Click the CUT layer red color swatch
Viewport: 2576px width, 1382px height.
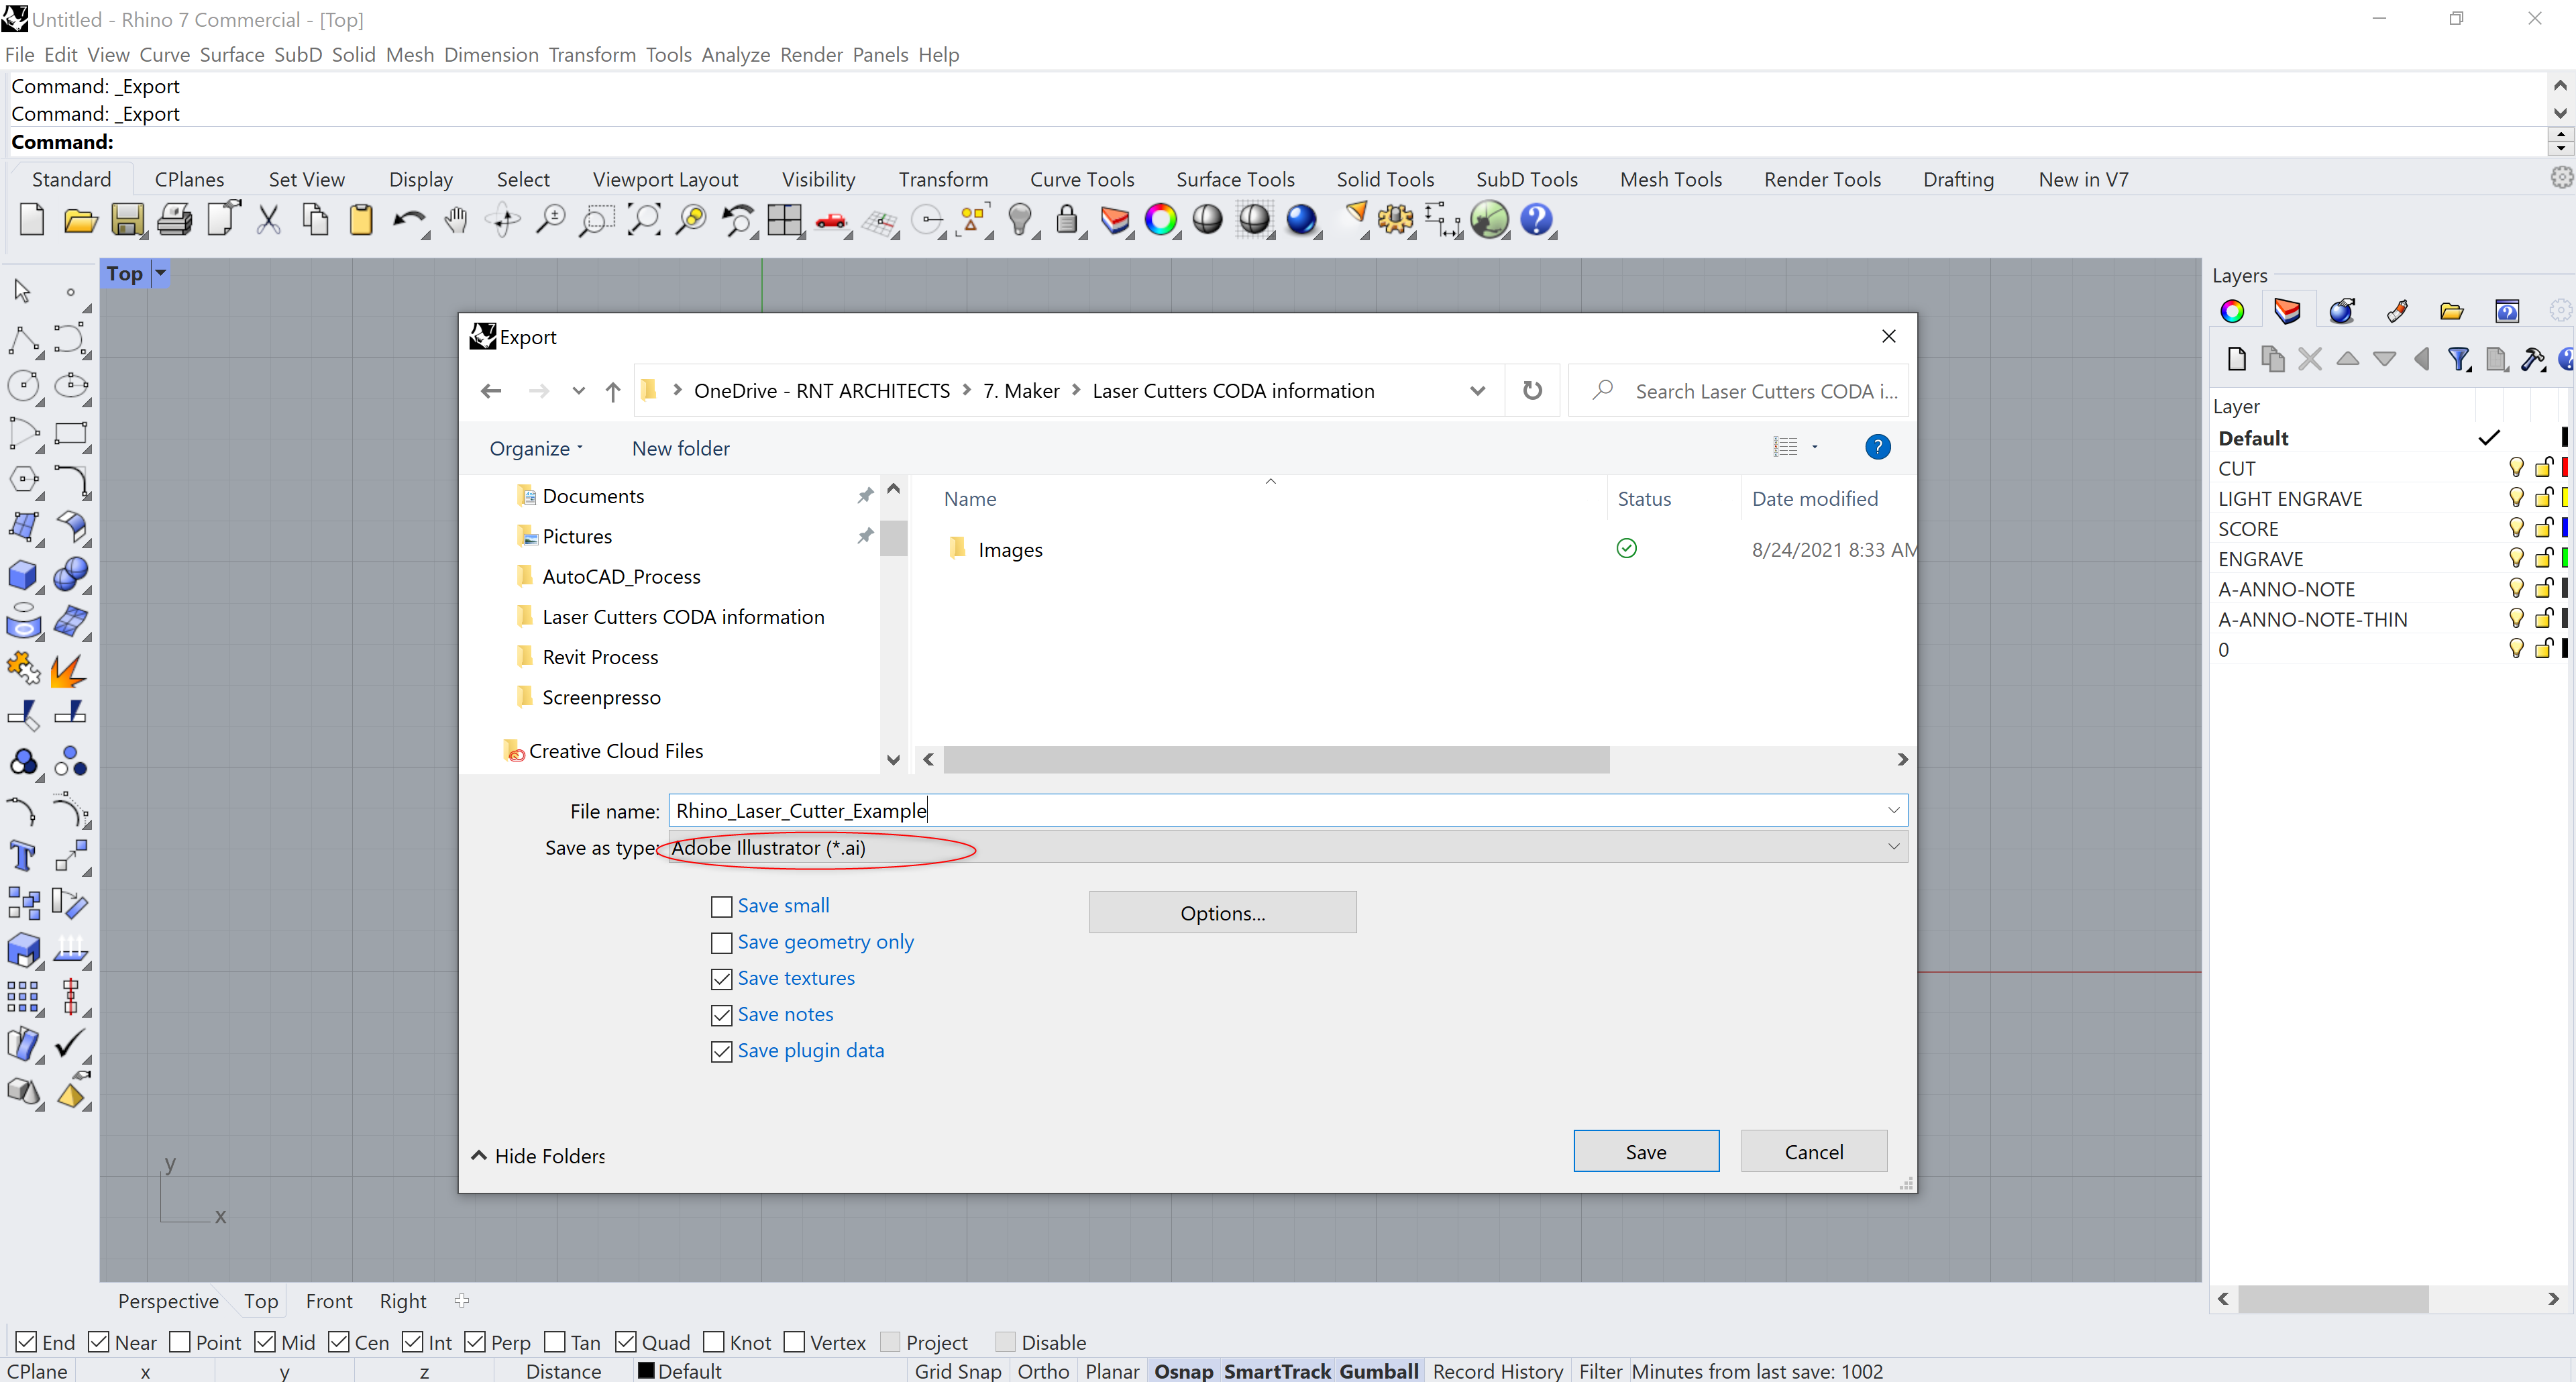point(2565,467)
